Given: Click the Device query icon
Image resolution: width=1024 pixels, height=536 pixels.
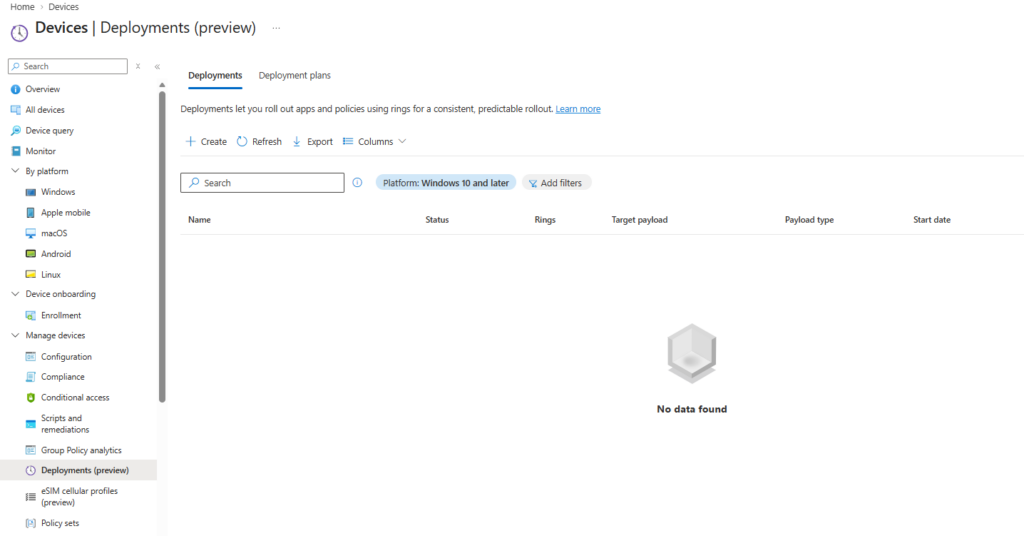Looking at the screenshot, I should coord(16,131).
